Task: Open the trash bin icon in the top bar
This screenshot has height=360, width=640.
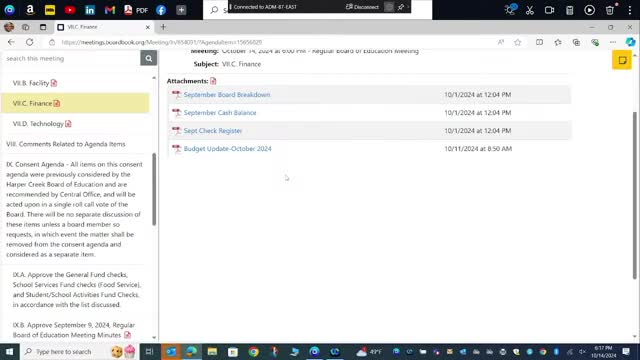Action: 610,10
